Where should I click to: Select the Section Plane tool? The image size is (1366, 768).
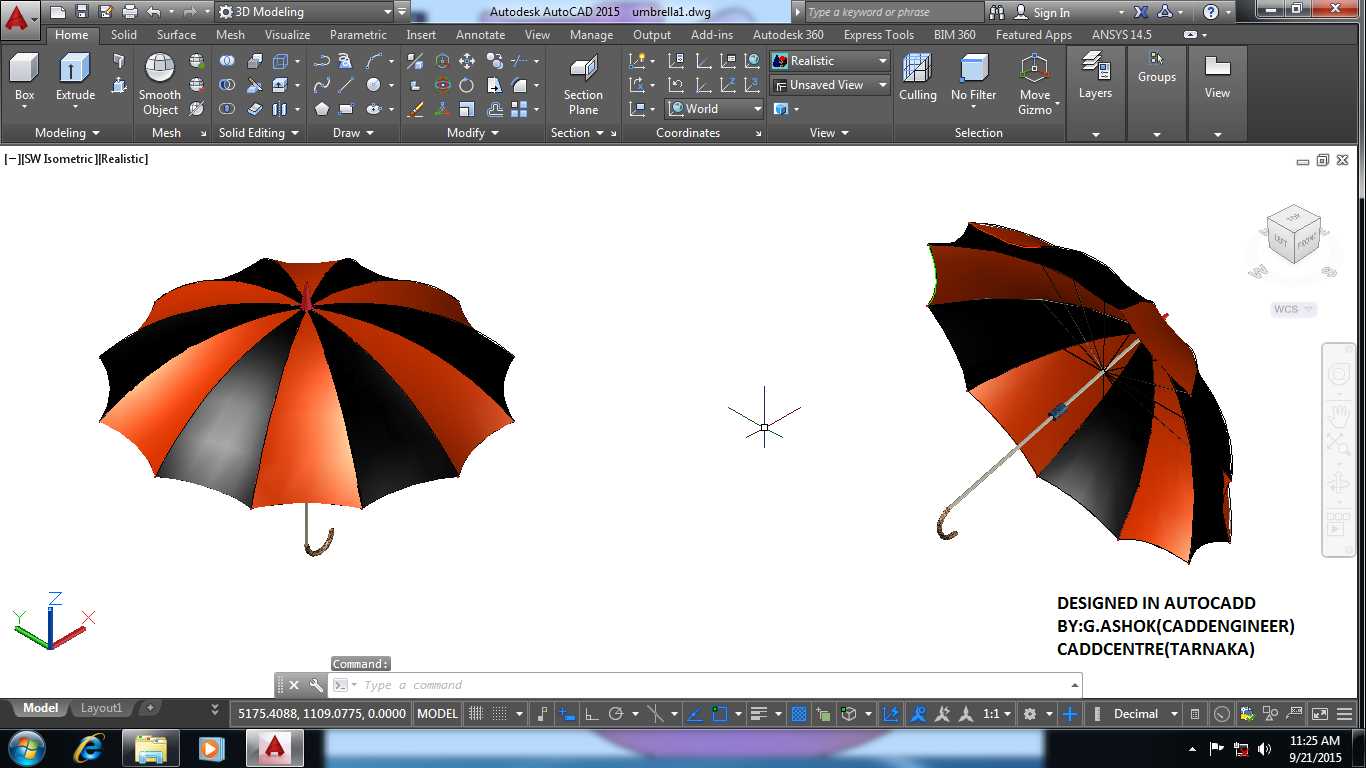coord(583,85)
